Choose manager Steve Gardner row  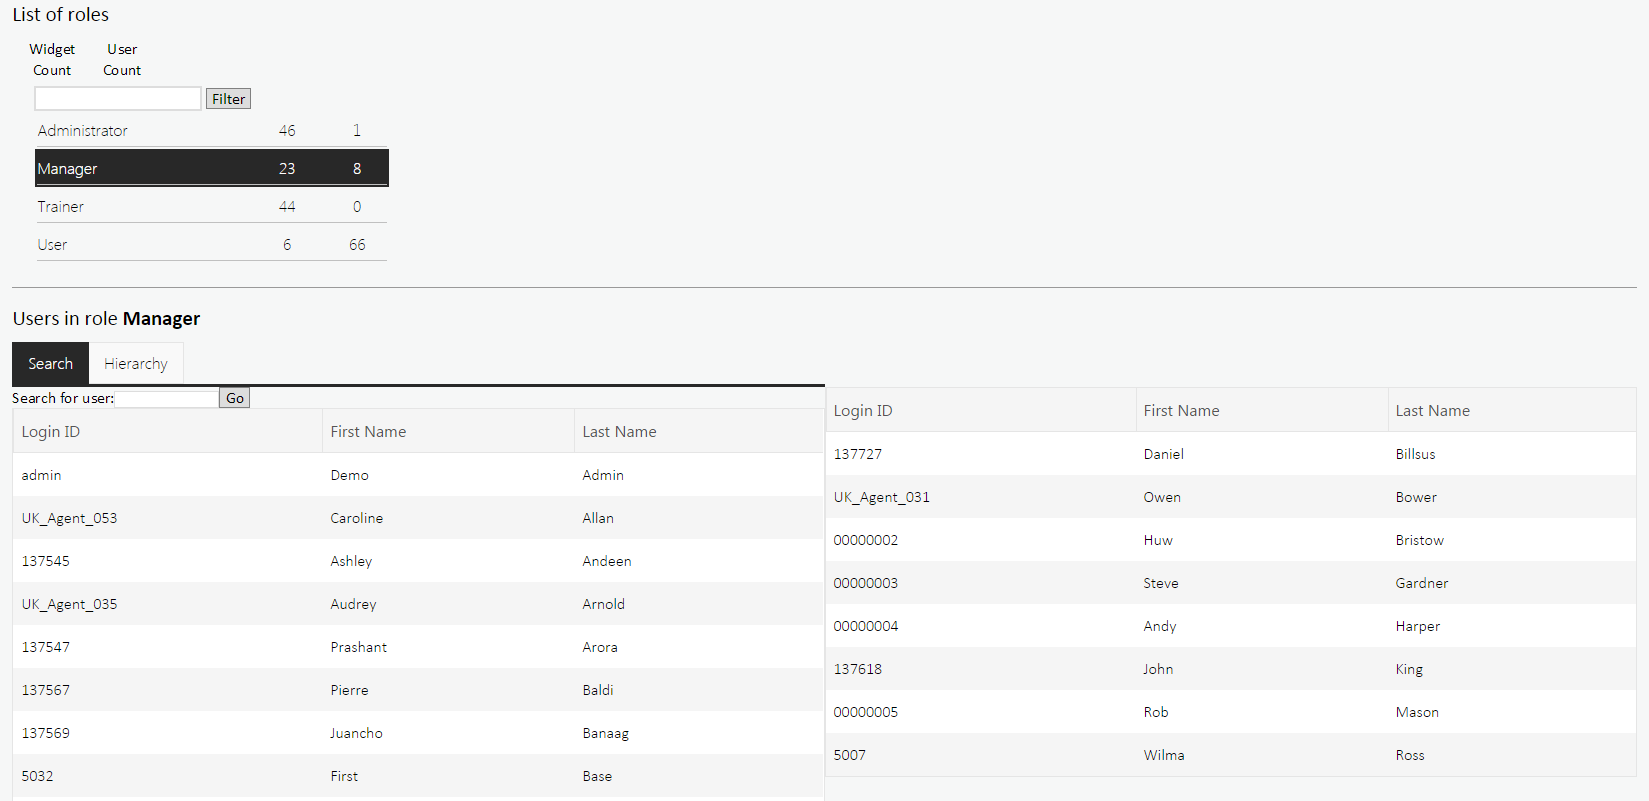[x=1230, y=583]
